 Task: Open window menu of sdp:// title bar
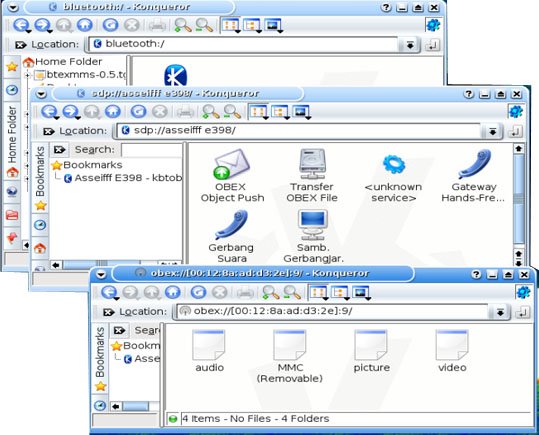41,94
